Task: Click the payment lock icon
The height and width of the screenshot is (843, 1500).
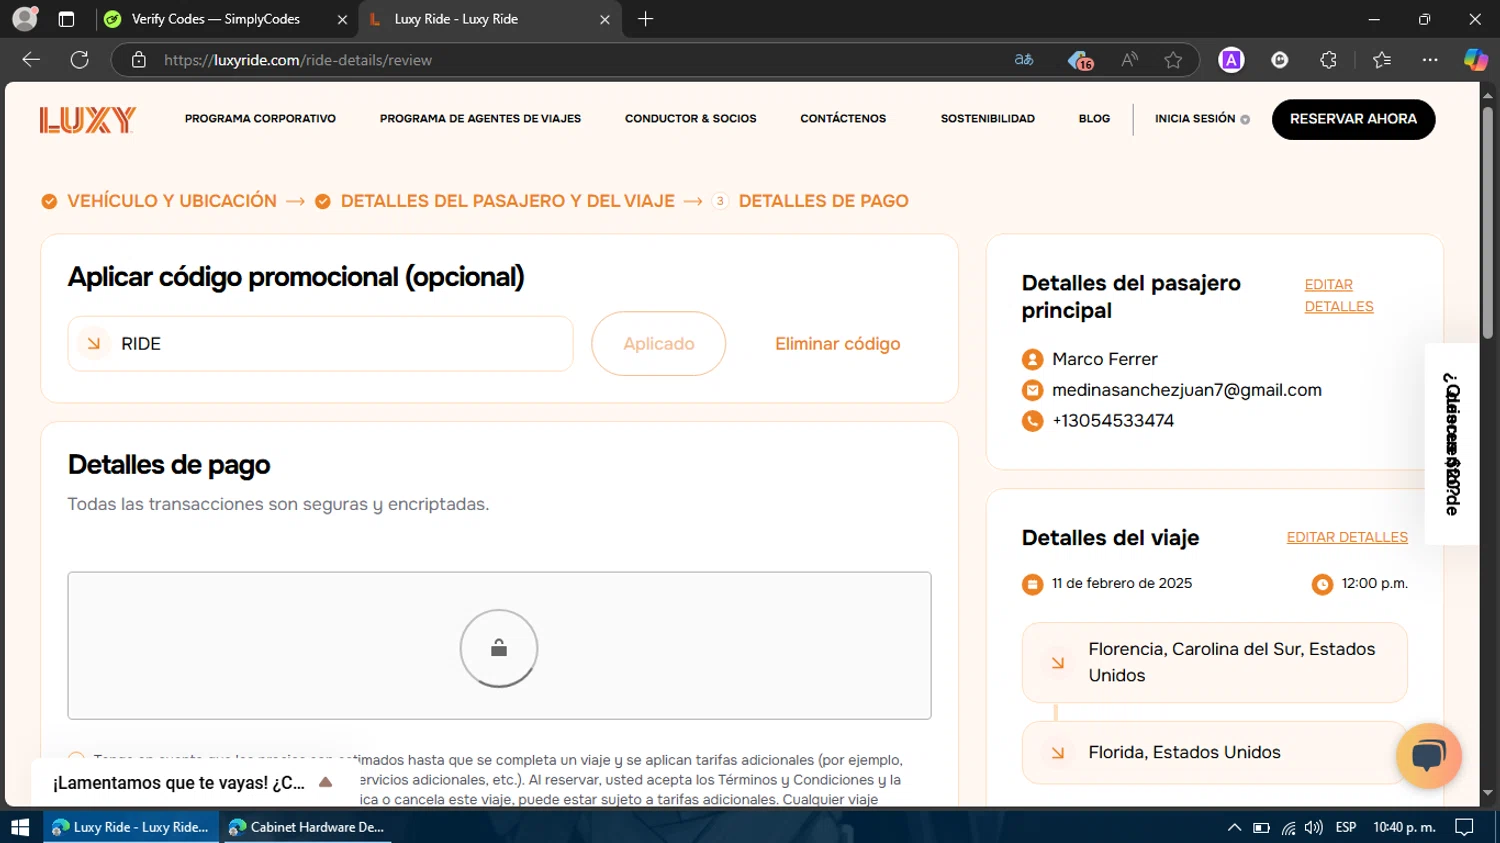Action: coord(499,648)
